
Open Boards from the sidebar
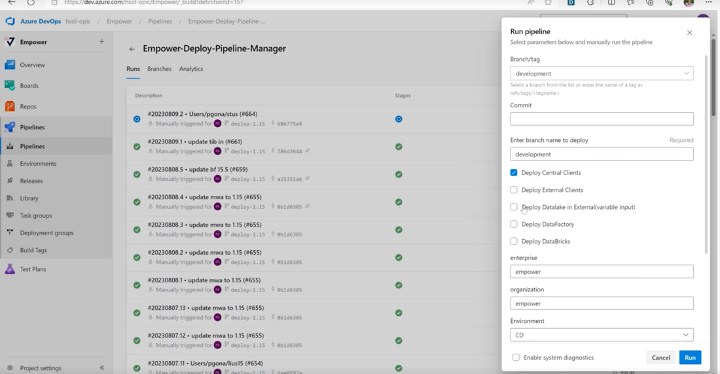29,85
